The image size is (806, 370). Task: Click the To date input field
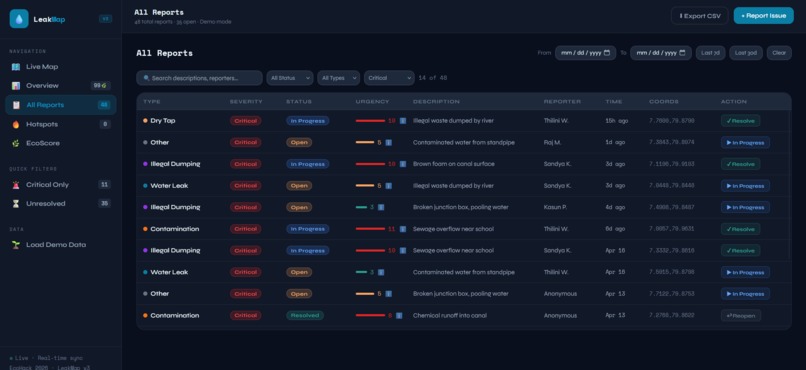pyautogui.click(x=661, y=53)
